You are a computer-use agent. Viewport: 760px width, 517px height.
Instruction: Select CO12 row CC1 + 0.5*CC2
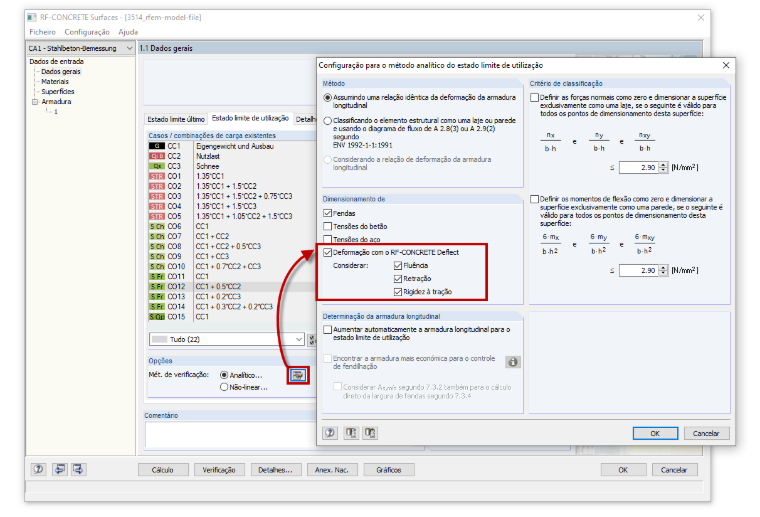pos(233,286)
